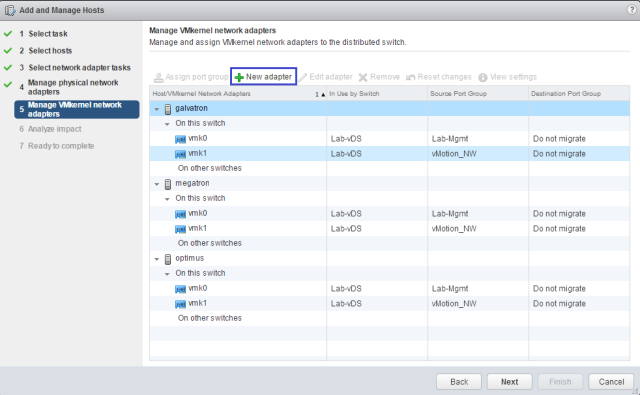Select On other switches under megatron
The height and width of the screenshot is (395, 640).
tap(209, 243)
